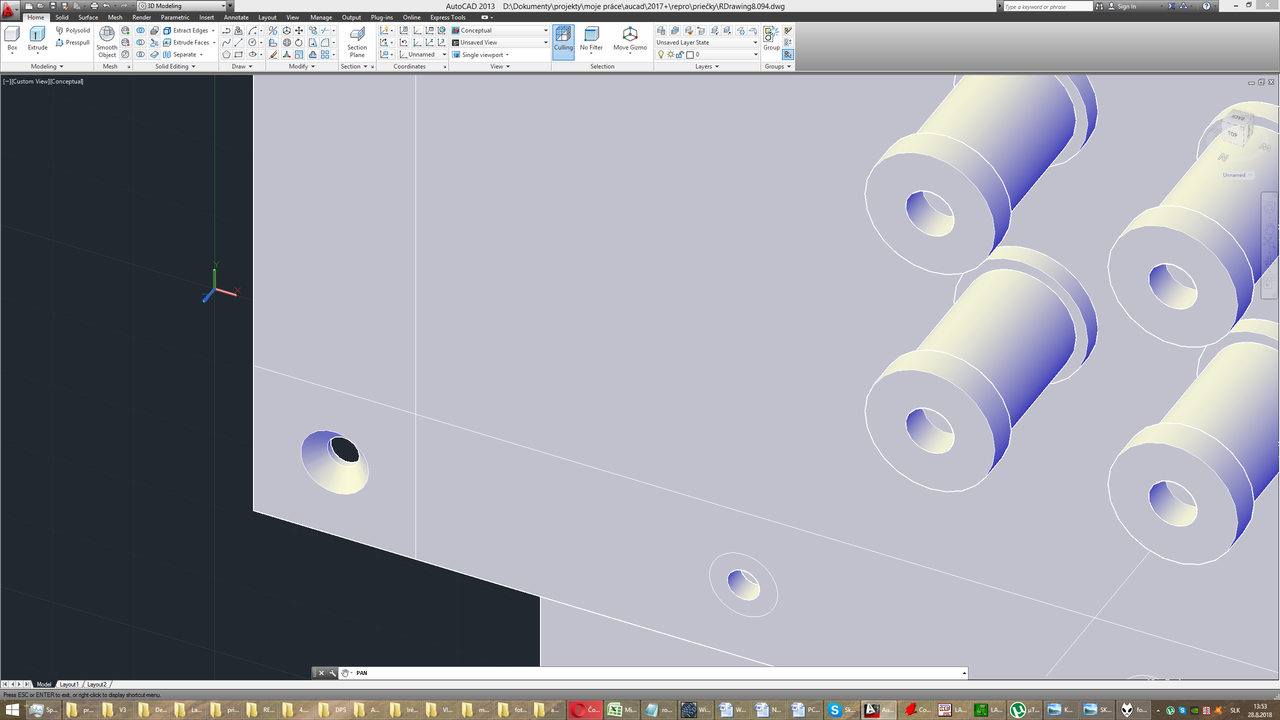Click Sign In in the title bar
This screenshot has height=720, width=1280.
(x=1126, y=6)
